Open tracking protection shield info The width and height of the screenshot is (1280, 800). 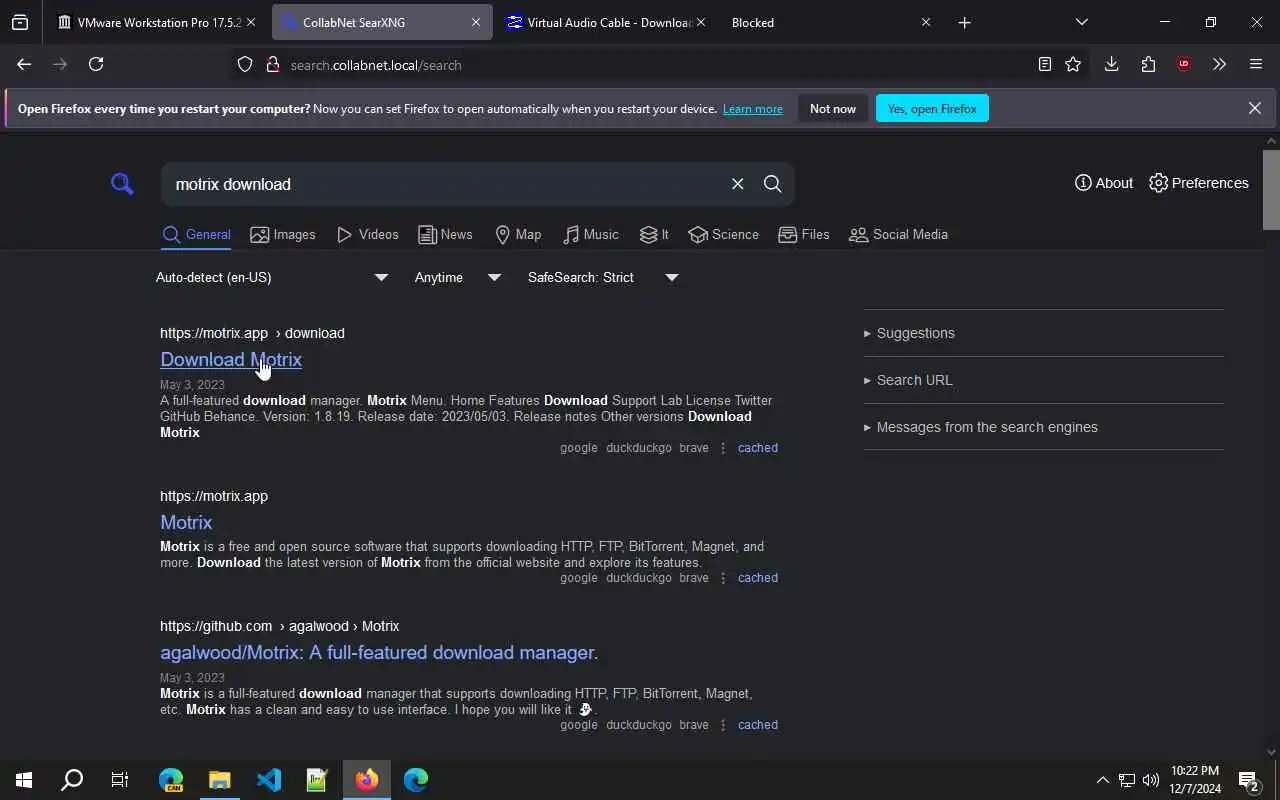coord(245,65)
